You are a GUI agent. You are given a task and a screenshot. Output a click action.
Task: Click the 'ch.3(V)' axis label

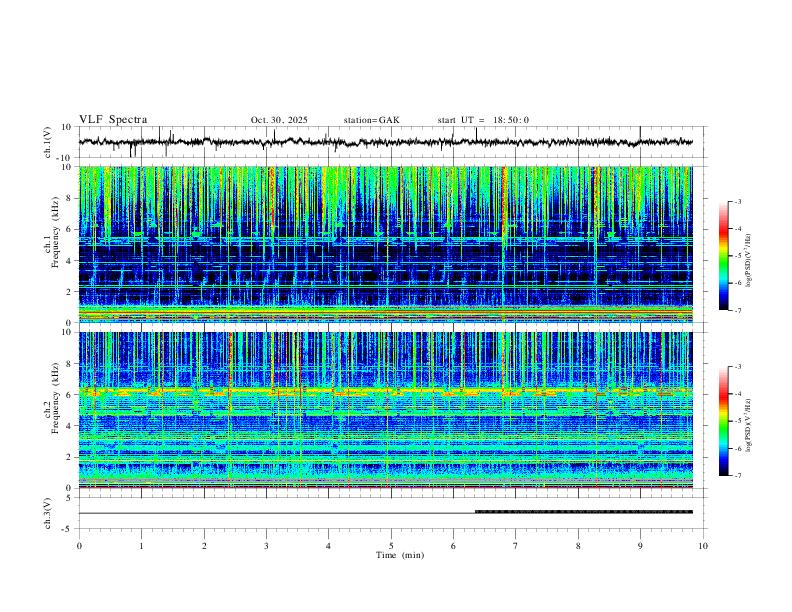click(x=48, y=513)
